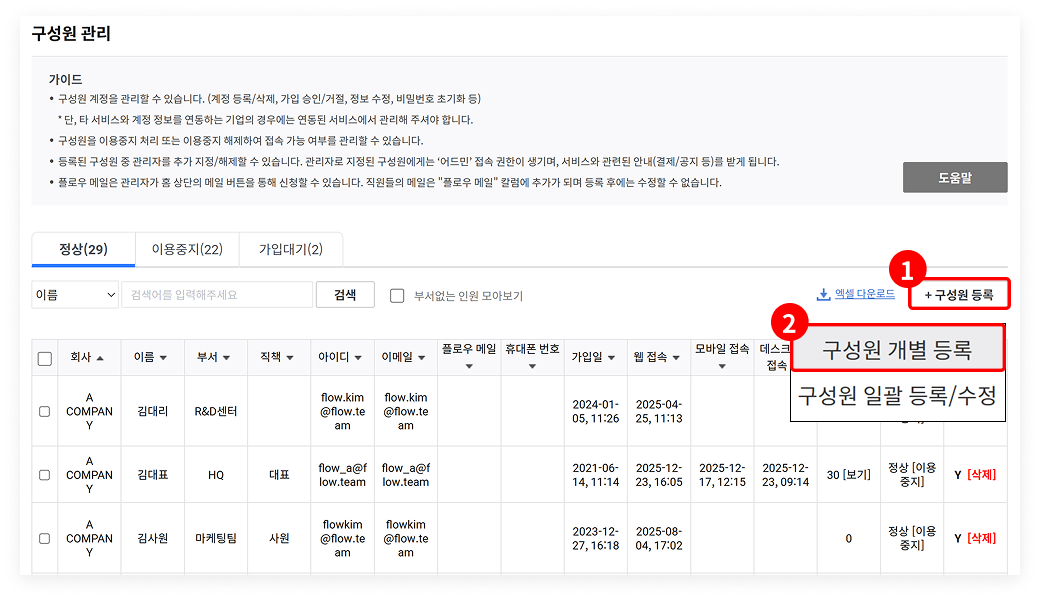Click the sort arrow on 아이디 column
The image size is (1040, 599).
tap(357, 357)
